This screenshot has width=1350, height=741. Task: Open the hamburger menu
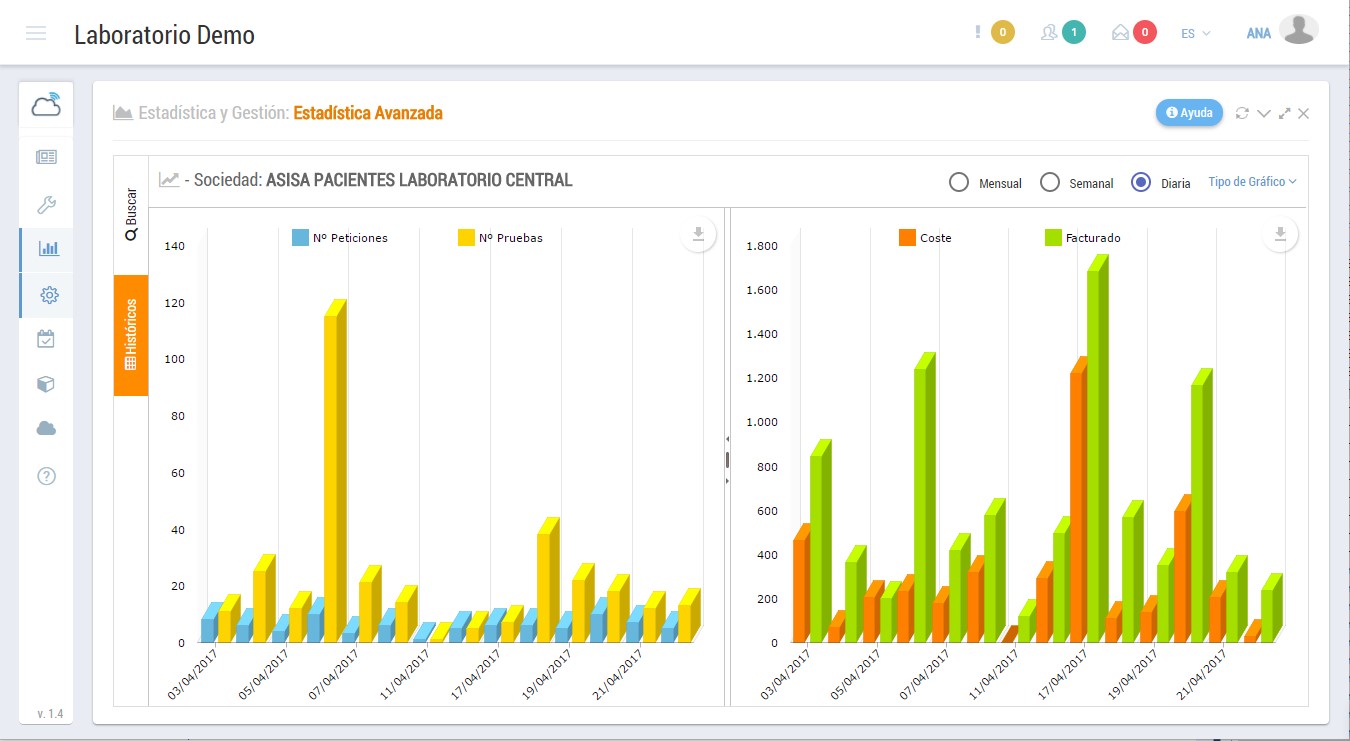[36, 34]
